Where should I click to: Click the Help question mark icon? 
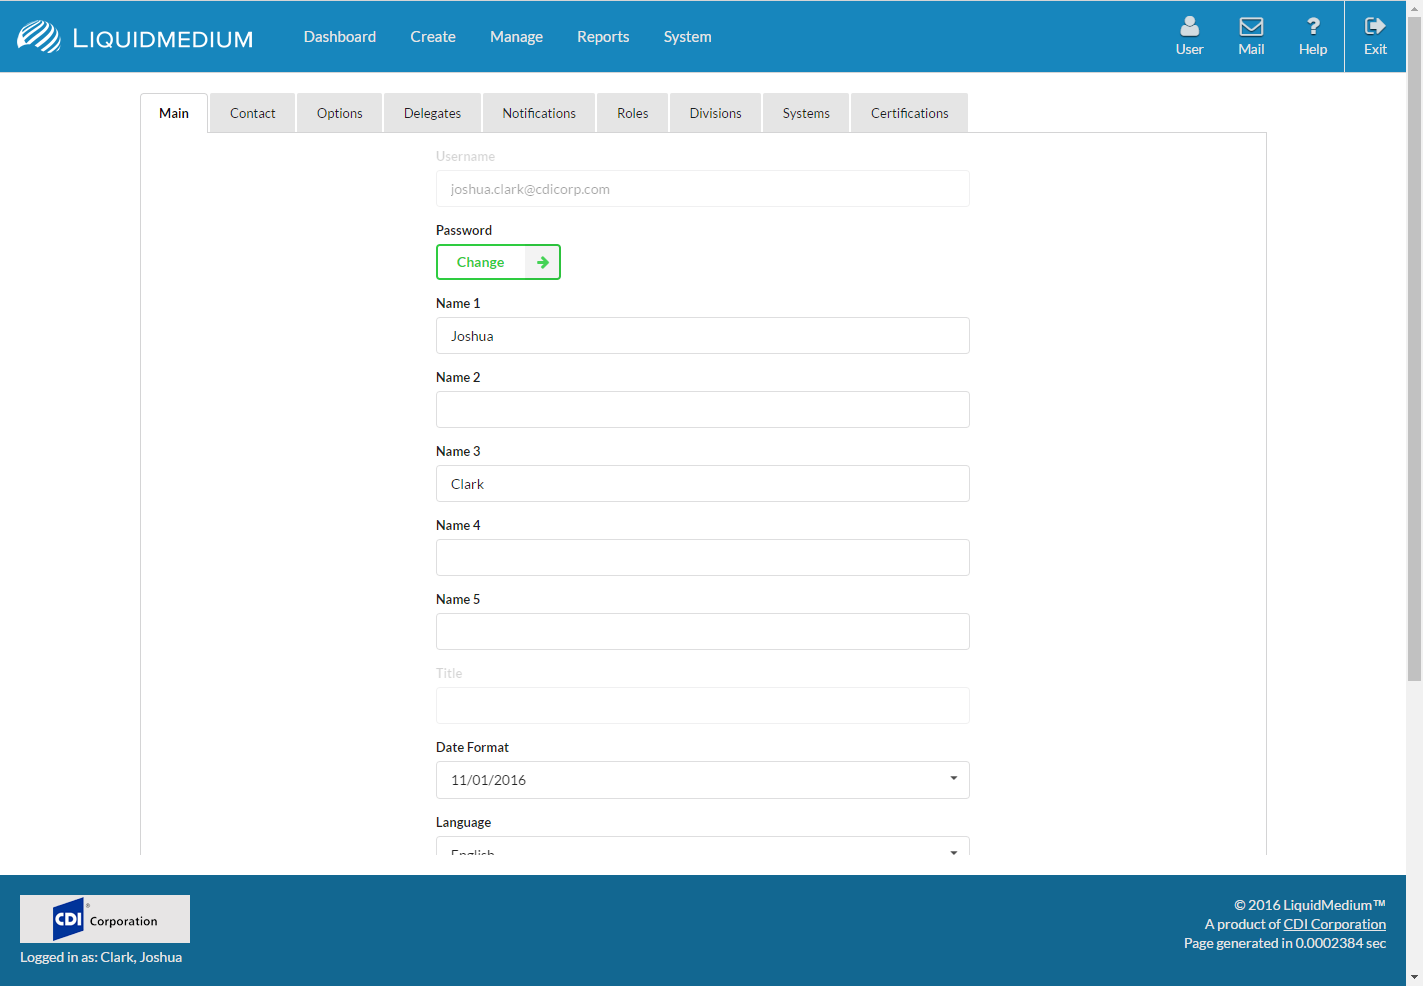pyautogui.click(x=1313, y=27)
